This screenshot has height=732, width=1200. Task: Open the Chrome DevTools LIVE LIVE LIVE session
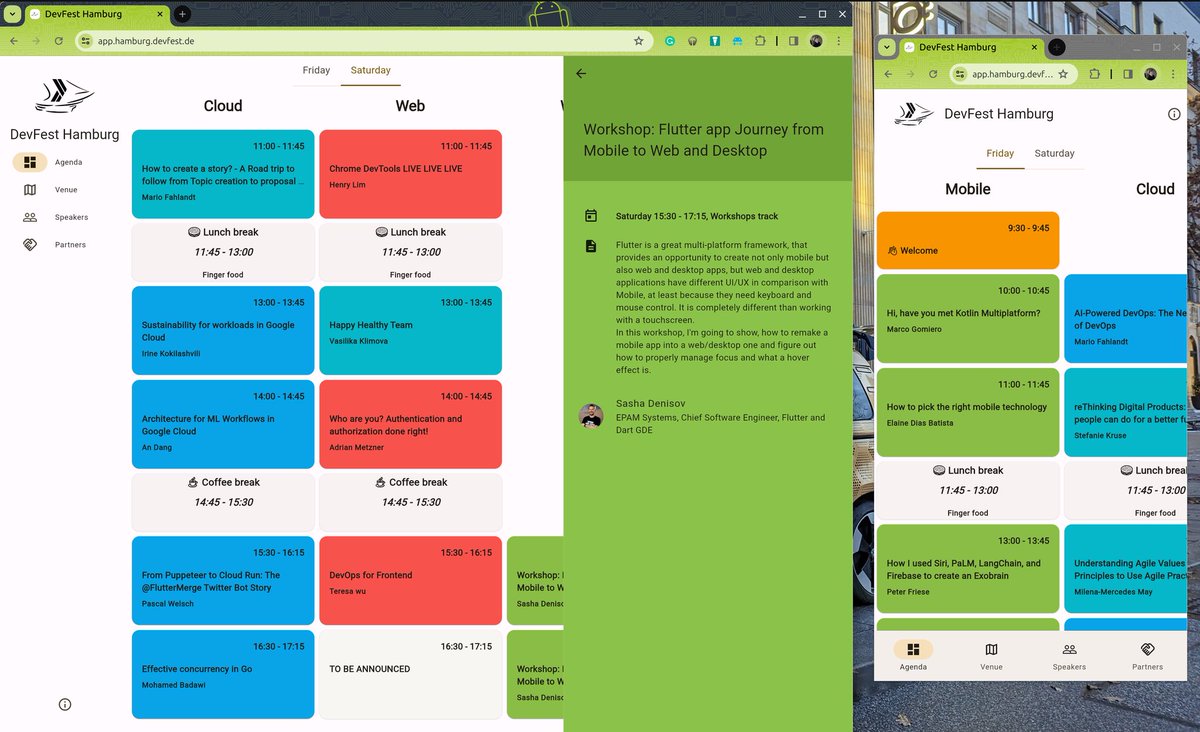click(410, 174)
